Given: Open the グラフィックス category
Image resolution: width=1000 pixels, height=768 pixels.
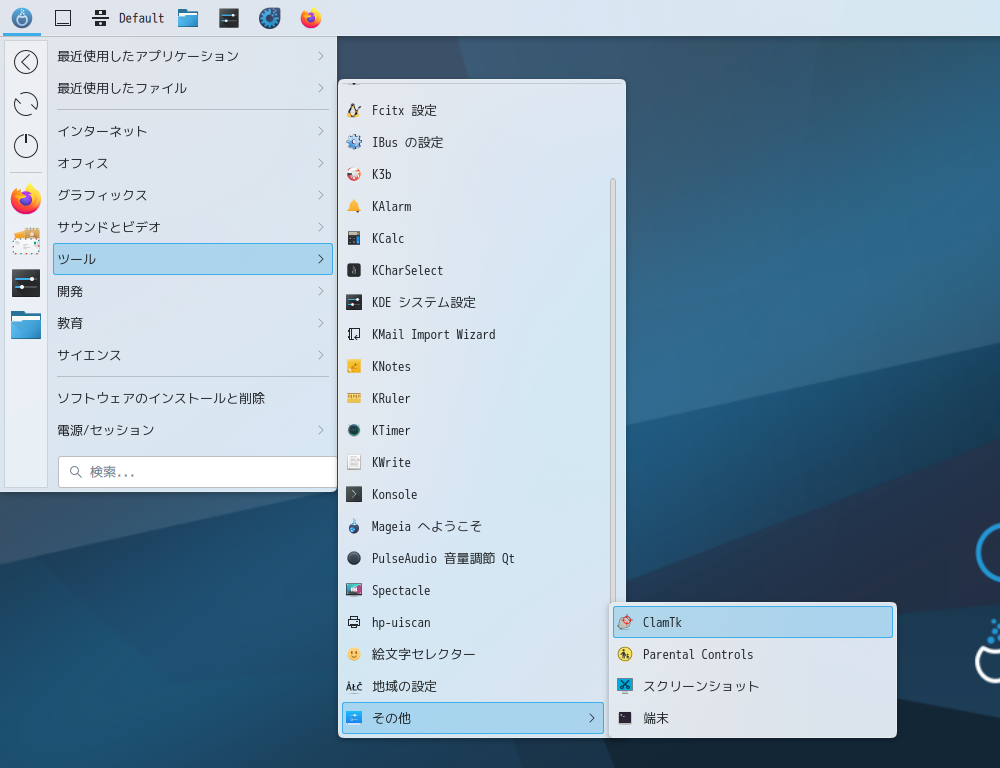Looking at the screenshot, I should 193,195.
